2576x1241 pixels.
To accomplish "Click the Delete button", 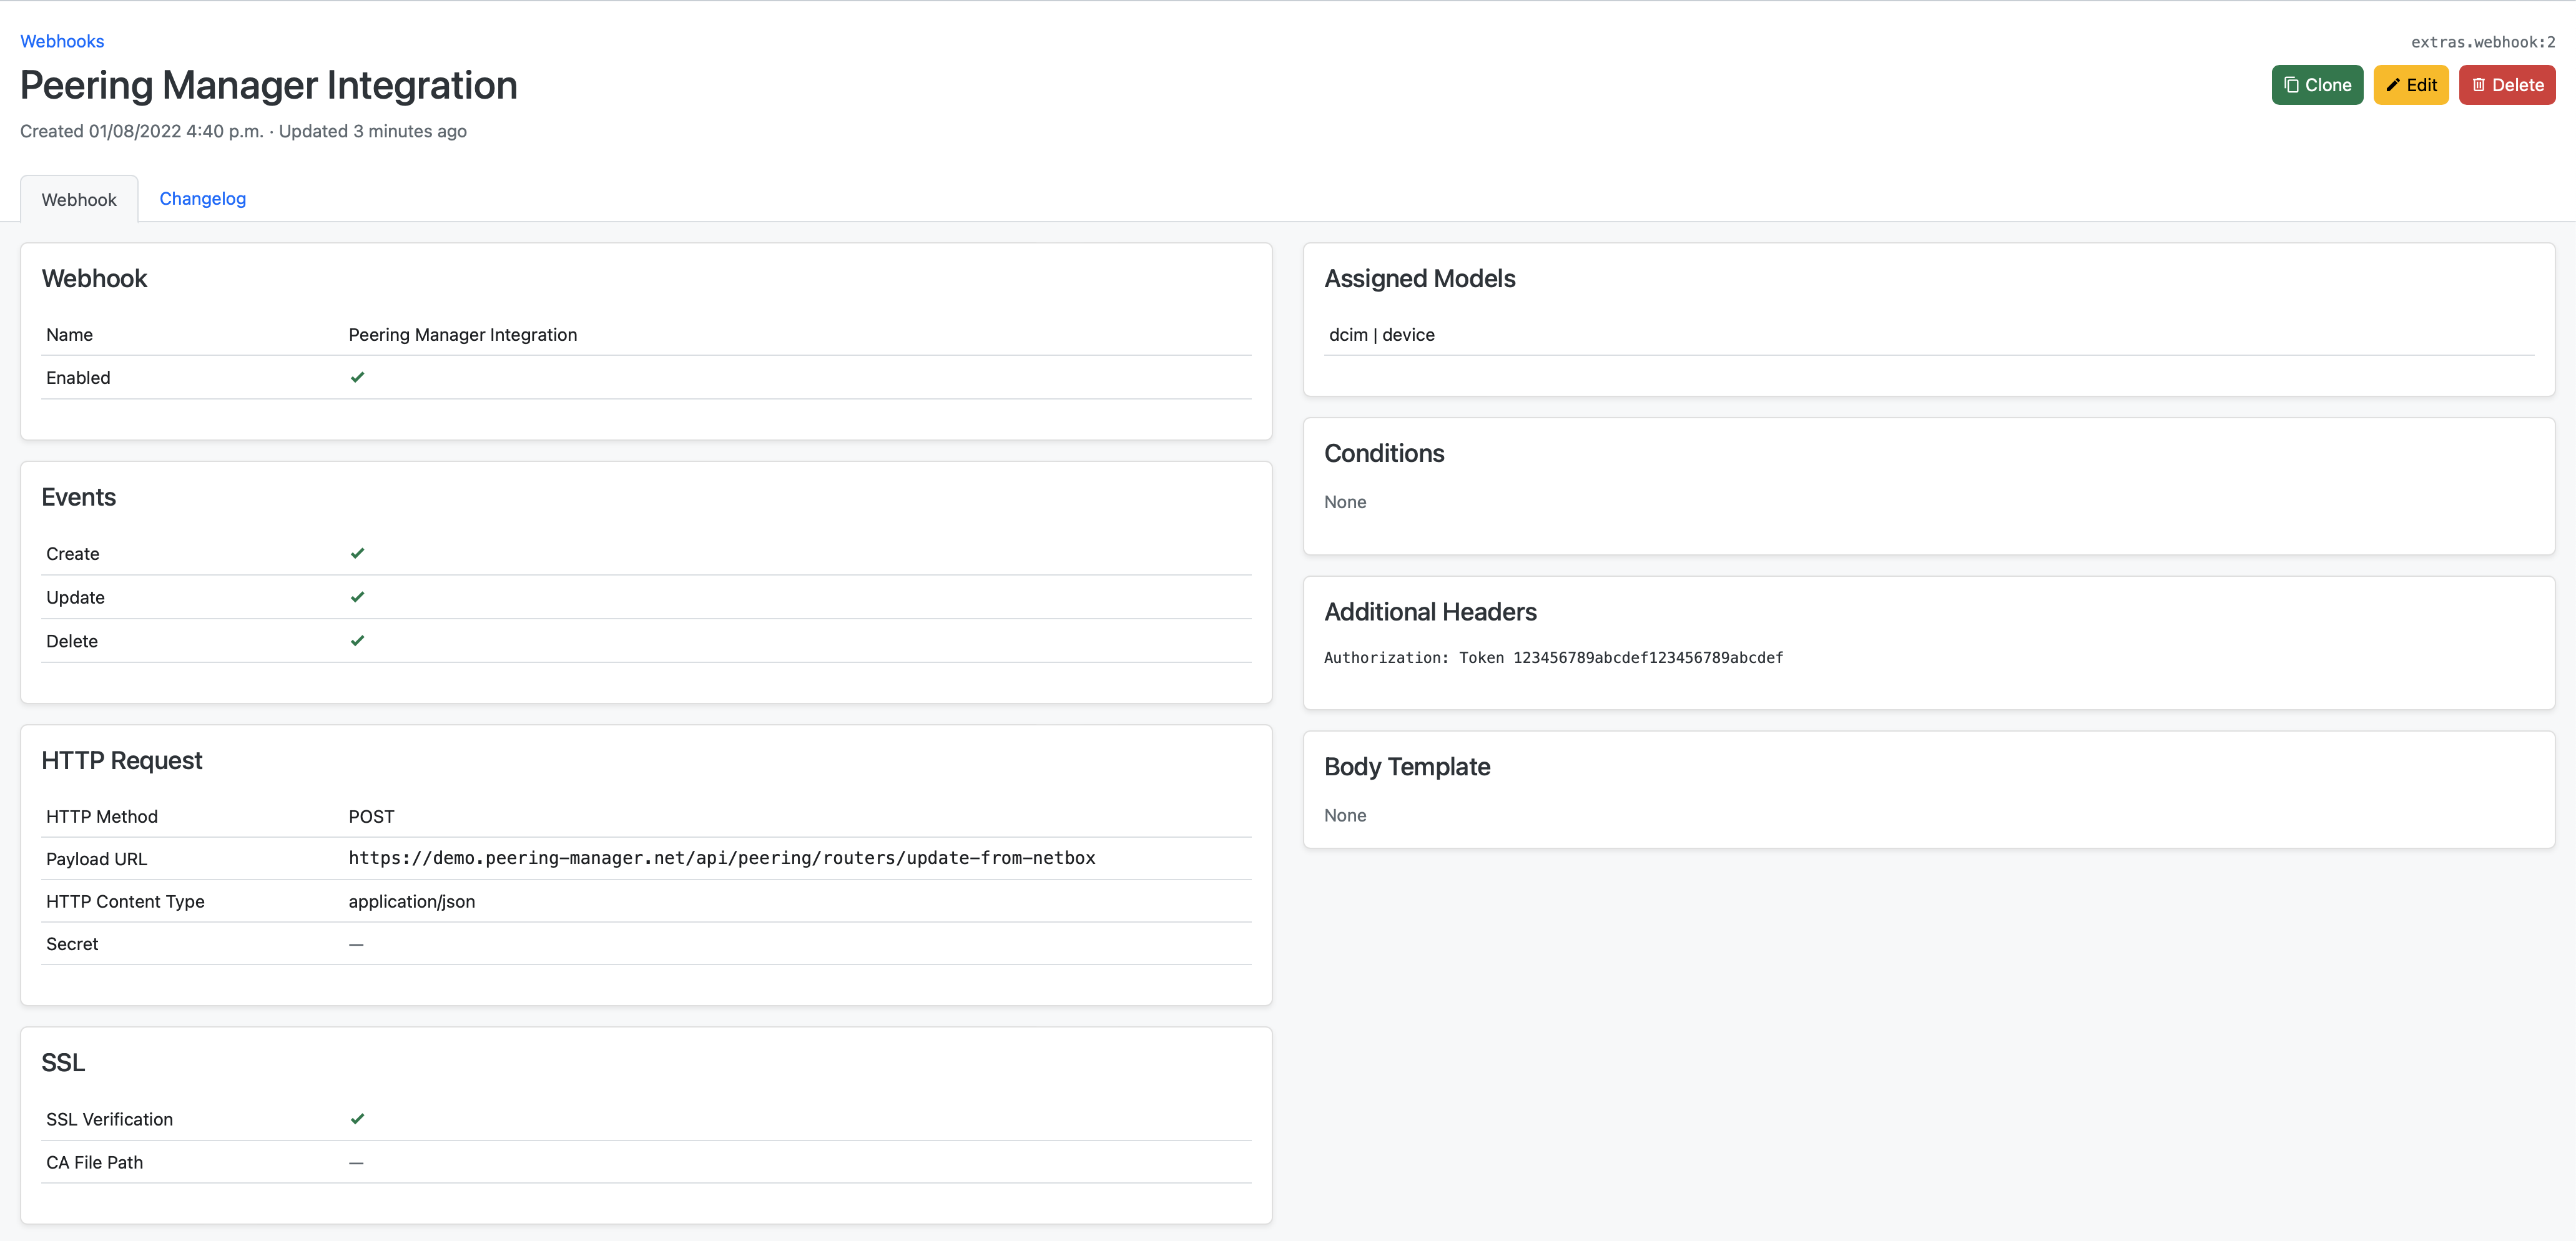I will tap(2507, 85).
